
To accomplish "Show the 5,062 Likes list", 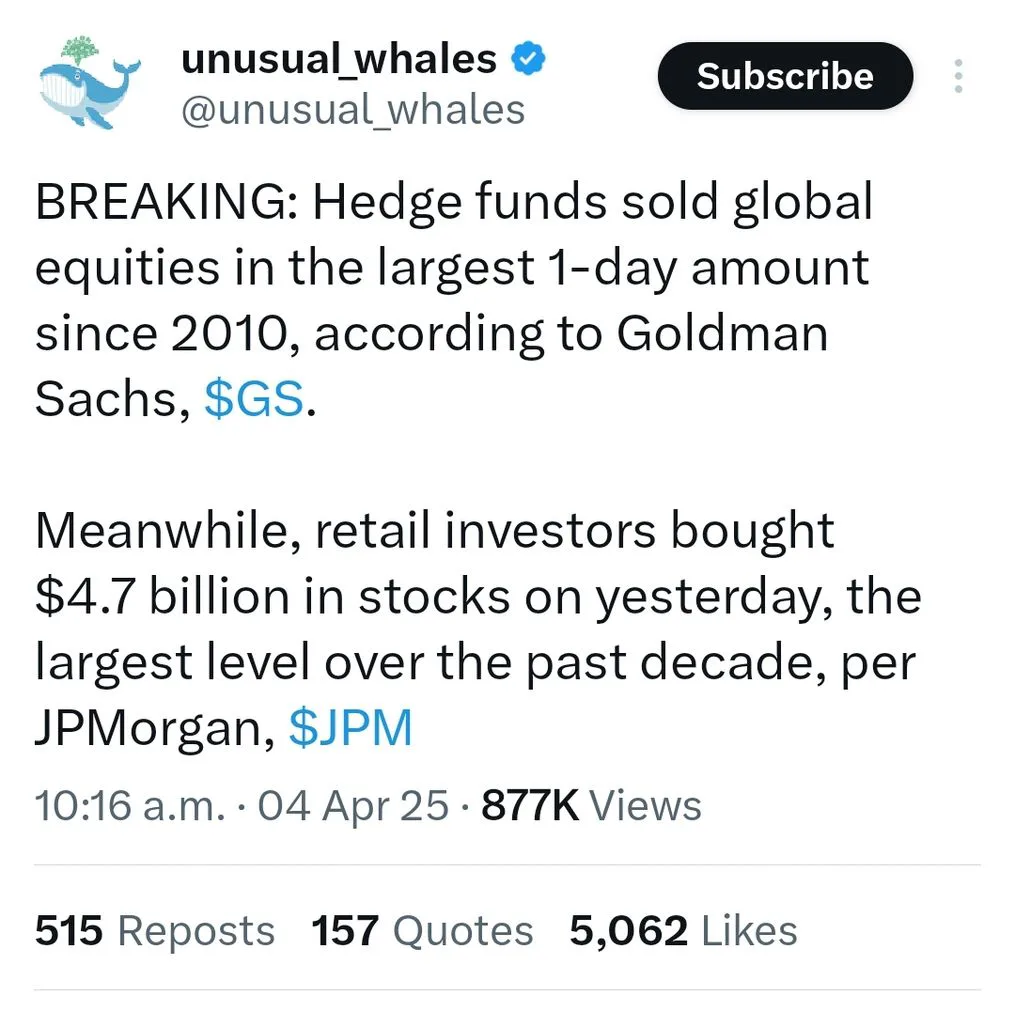I will 683,930.
